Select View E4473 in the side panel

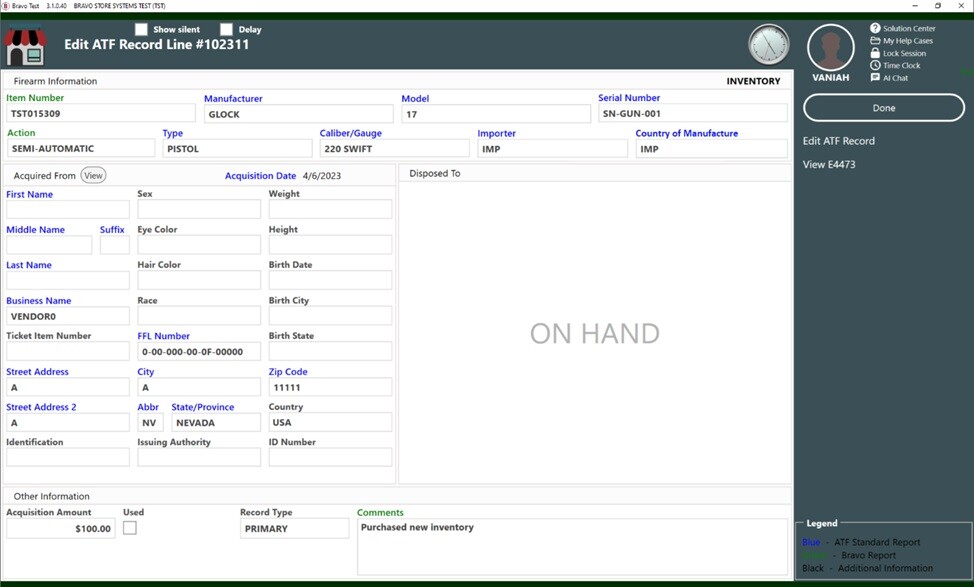click(829, 165)
